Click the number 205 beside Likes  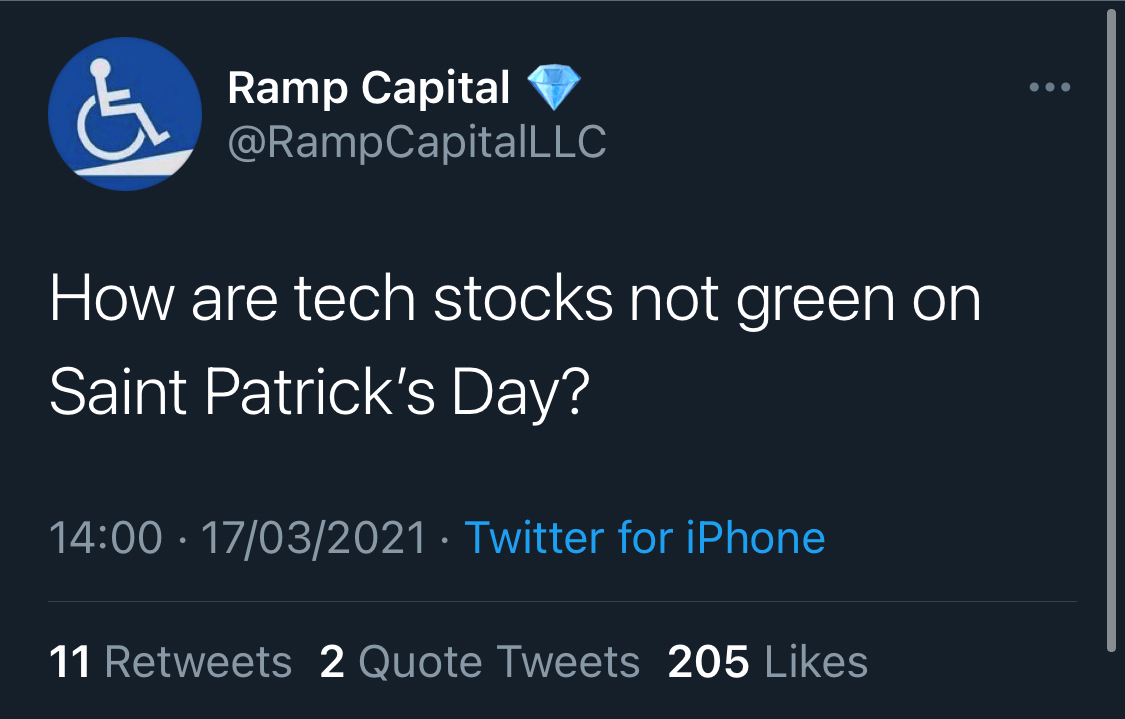pyautogui.click(x=708, y=661)
